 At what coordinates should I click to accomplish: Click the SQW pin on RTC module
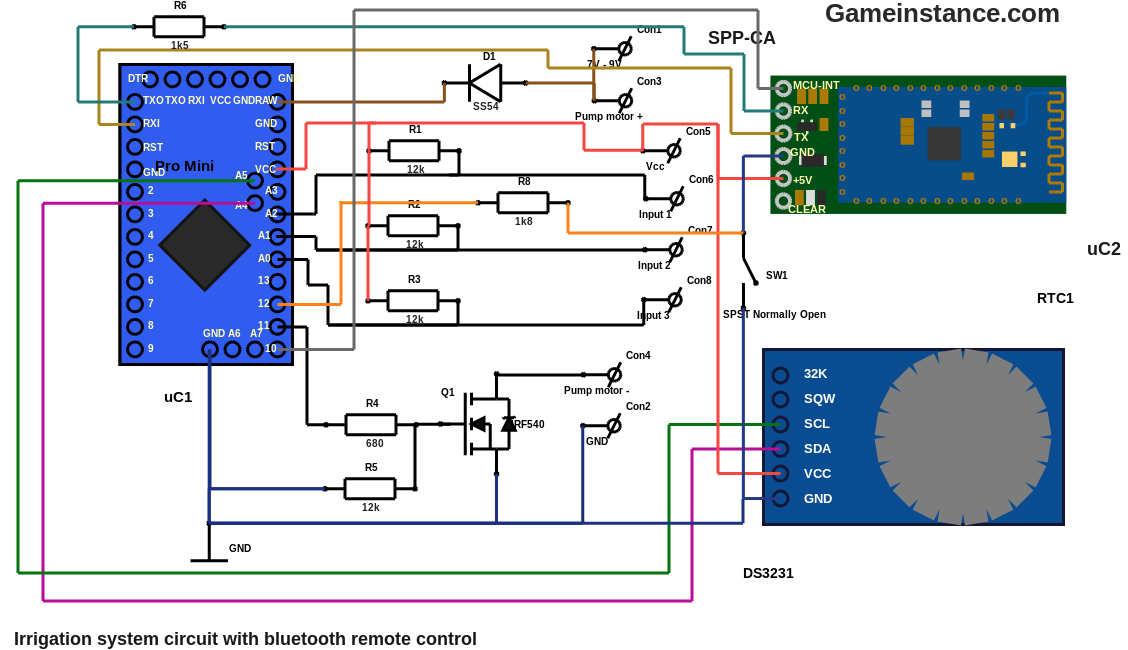tap(781, 399)
